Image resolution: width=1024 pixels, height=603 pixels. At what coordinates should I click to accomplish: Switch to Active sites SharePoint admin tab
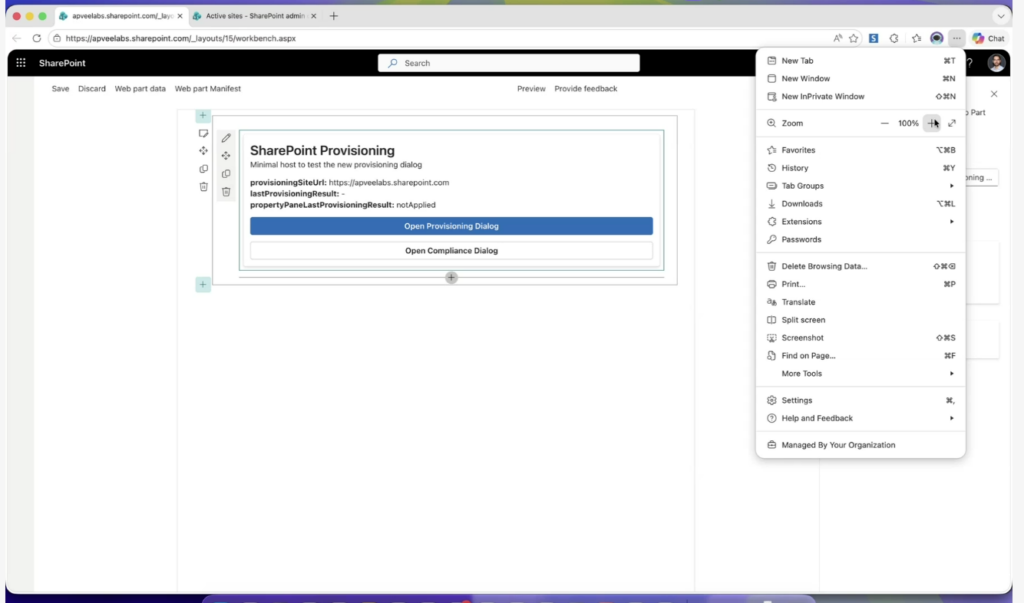pos(255,16)
